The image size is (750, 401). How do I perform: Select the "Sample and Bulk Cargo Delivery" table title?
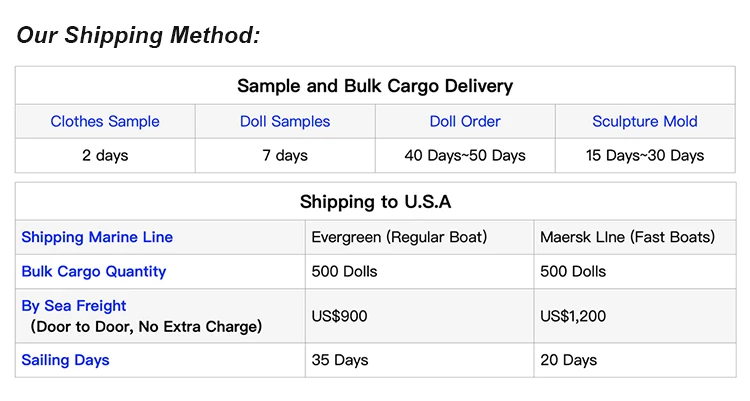(375, 86)
